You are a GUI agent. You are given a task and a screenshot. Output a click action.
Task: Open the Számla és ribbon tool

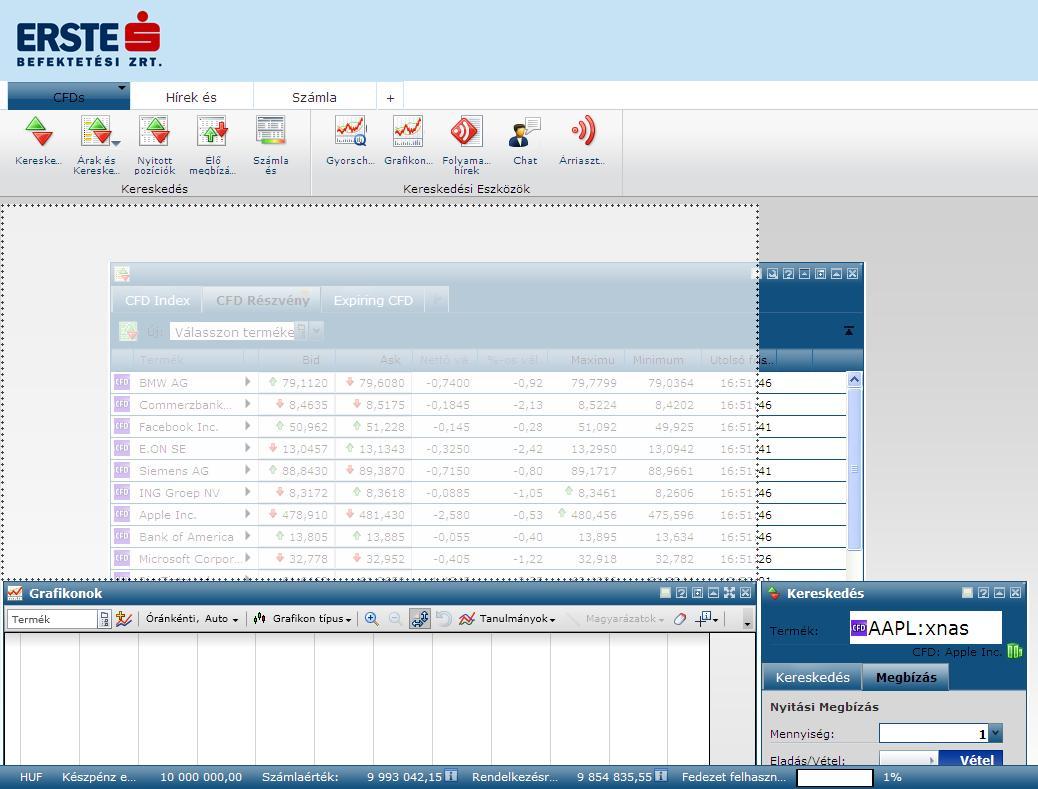point(271,146)
